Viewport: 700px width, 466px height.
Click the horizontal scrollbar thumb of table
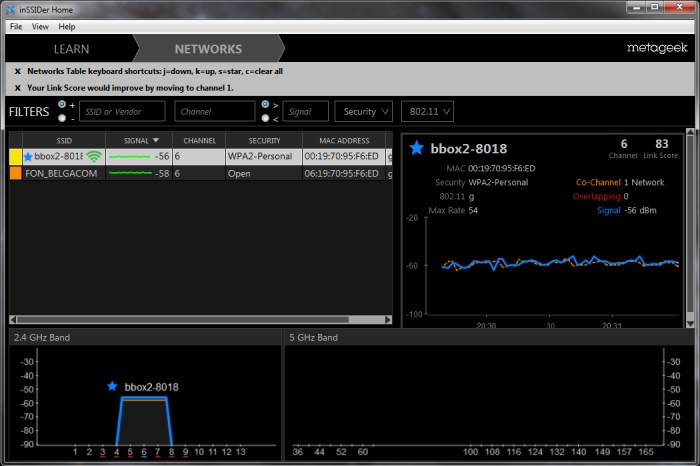(183, 320)
